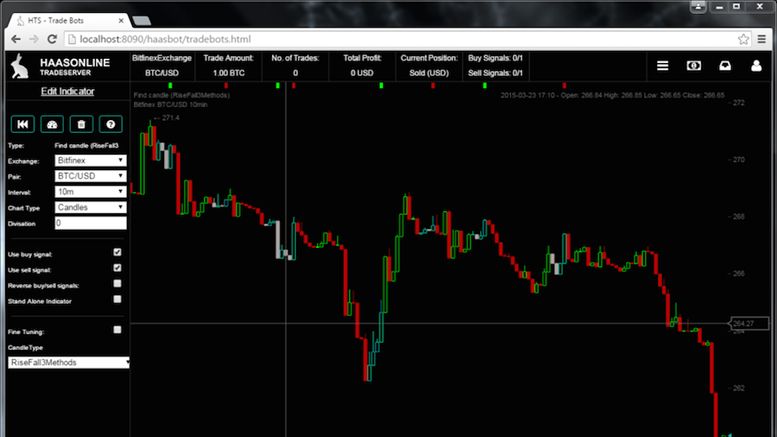Click the 271.4 high price label
Viewport: 777px width, 437px height.
[x=170, y=118]
